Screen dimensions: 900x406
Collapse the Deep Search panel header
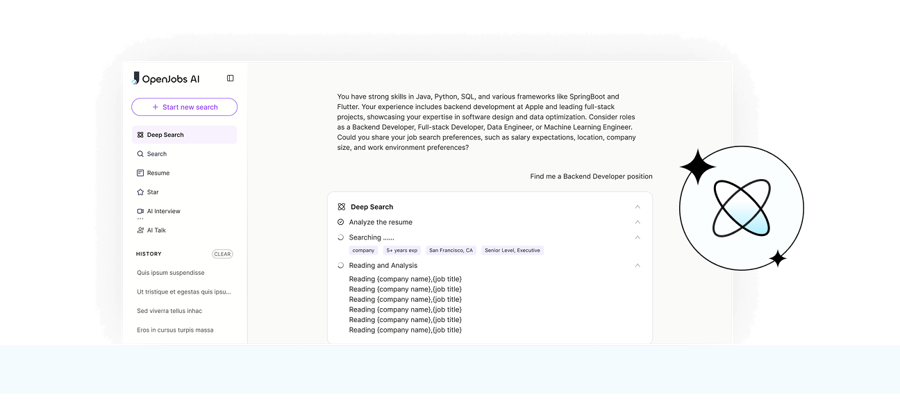[638, 207]
